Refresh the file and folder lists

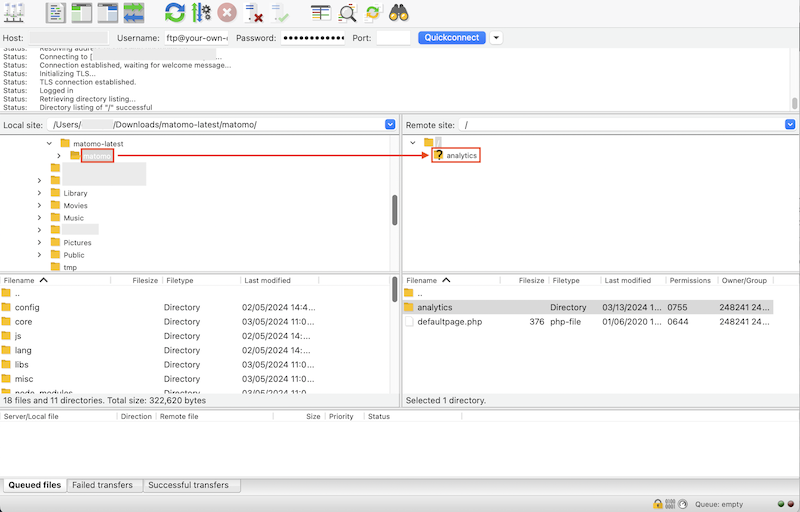click(175, 13)
